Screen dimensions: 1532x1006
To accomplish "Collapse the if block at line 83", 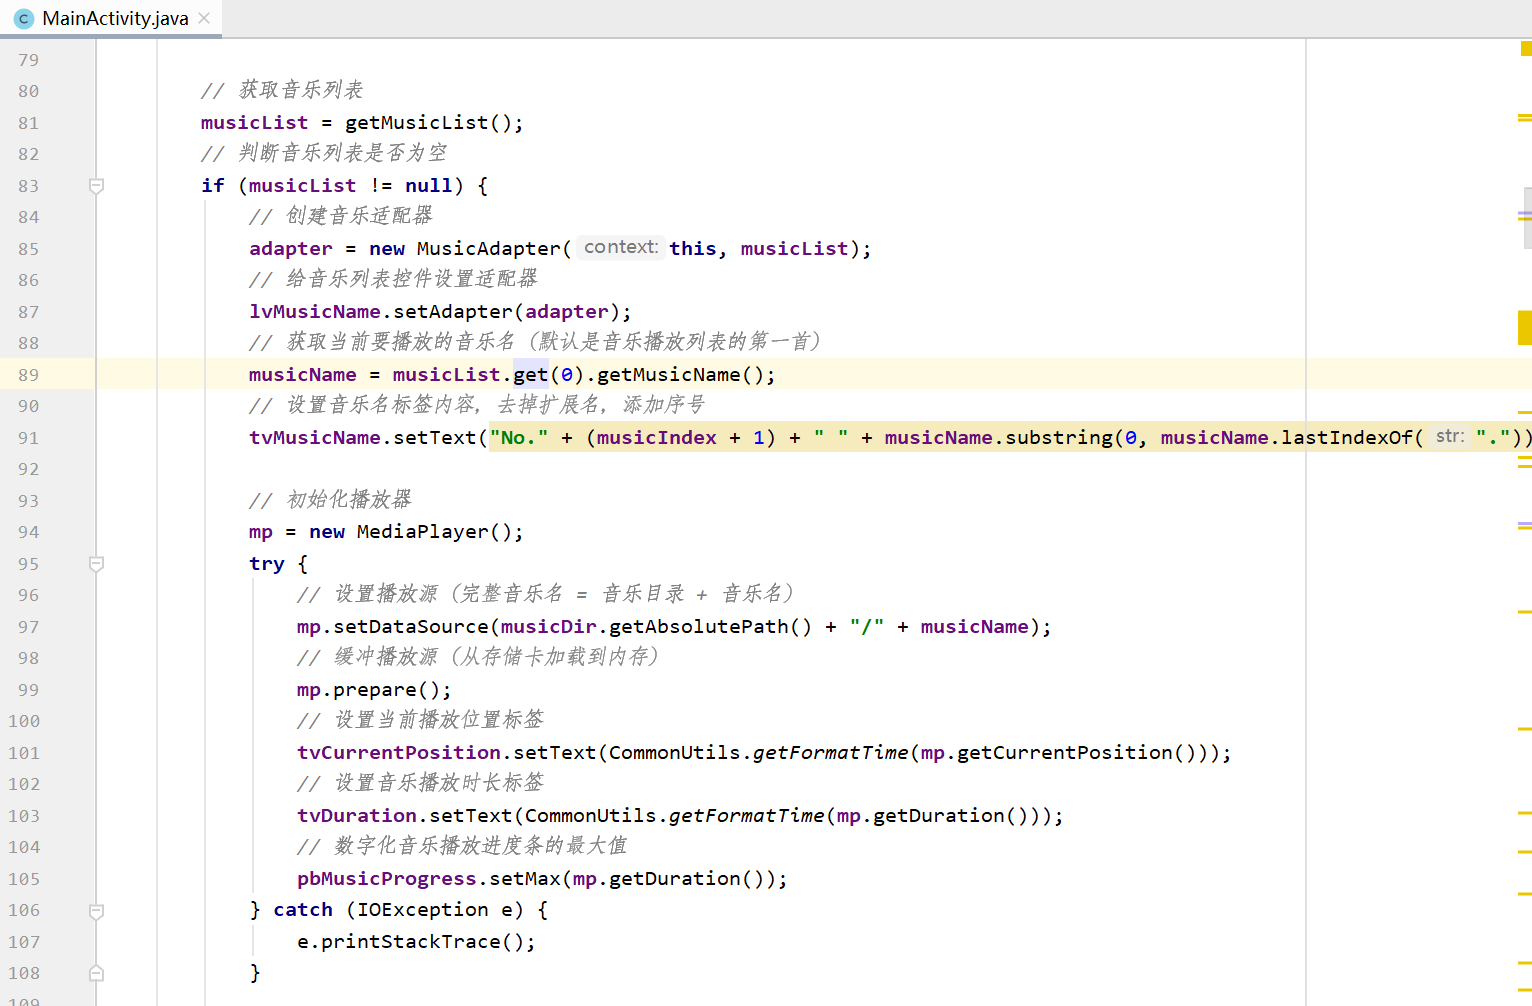I will point(96,186).
